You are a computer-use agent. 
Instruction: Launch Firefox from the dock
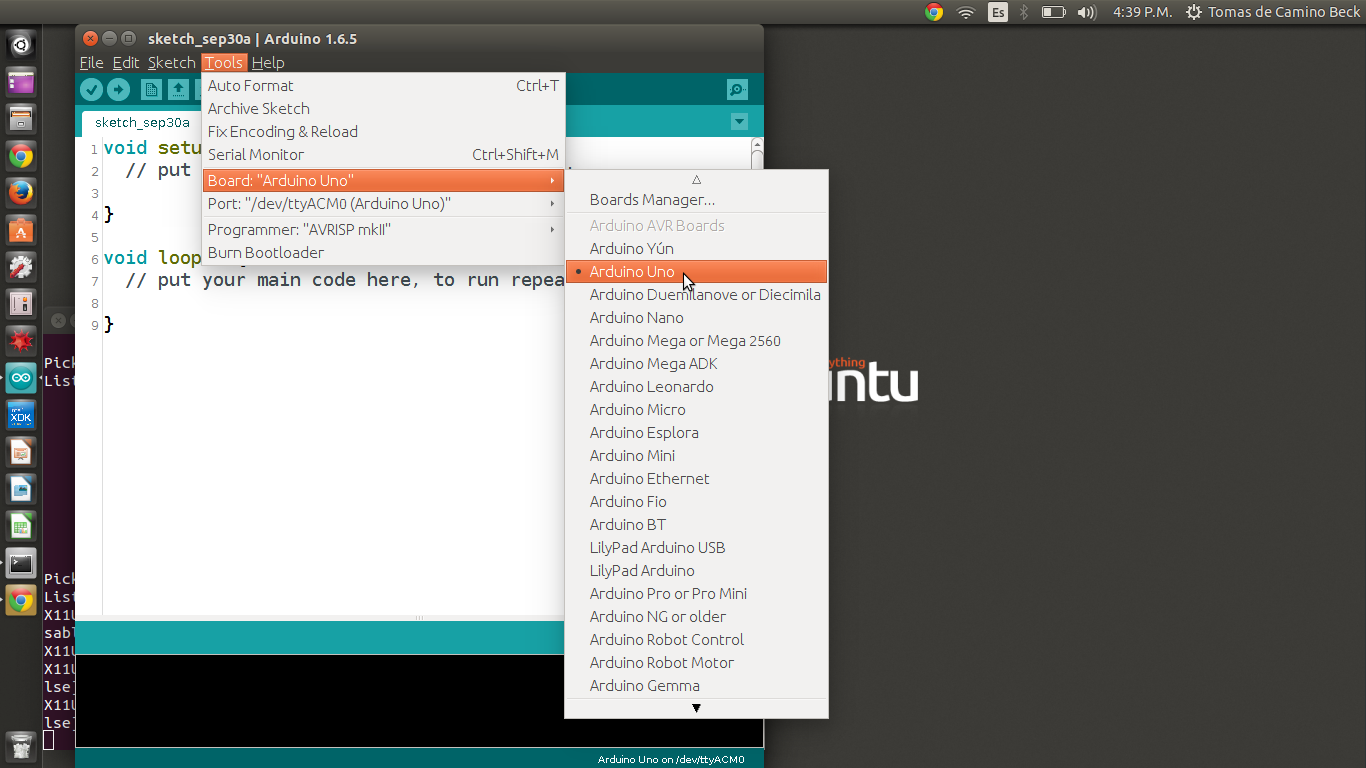click(21, 193)
